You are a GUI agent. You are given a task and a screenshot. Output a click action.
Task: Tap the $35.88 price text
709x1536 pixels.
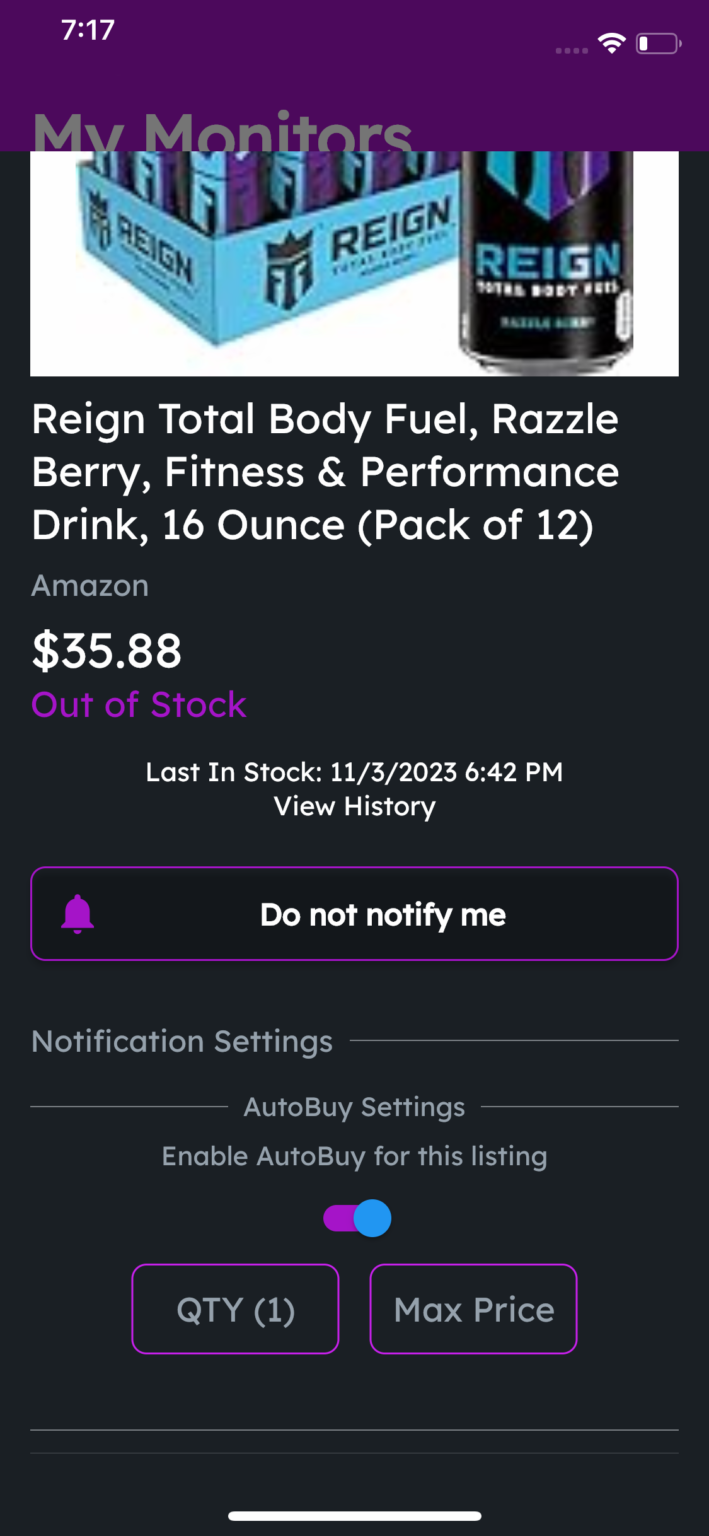tap(106, 651)
